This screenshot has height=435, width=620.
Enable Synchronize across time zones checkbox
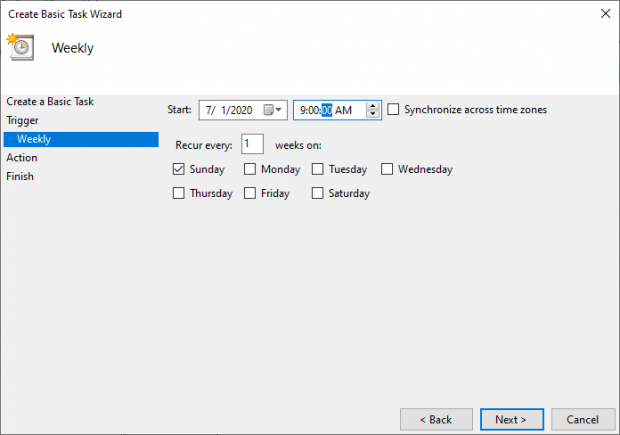[x=393, y=109]
